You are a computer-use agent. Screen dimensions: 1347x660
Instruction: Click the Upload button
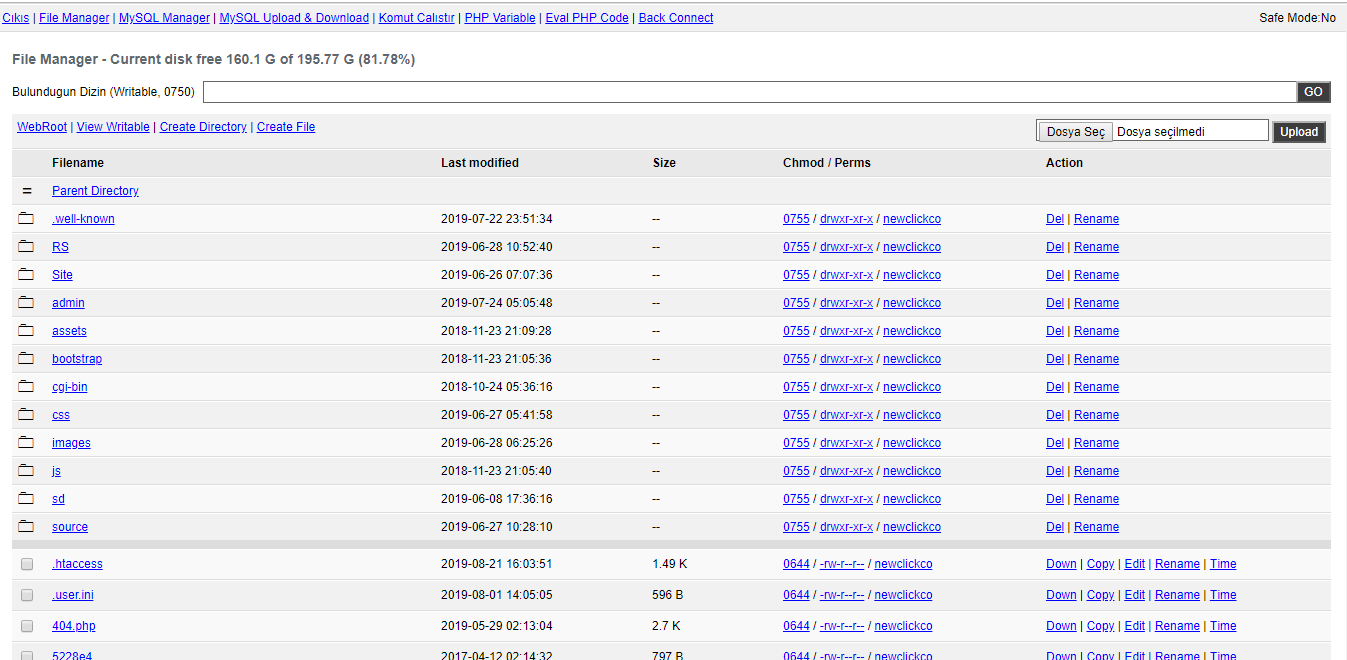point(1299,132)
